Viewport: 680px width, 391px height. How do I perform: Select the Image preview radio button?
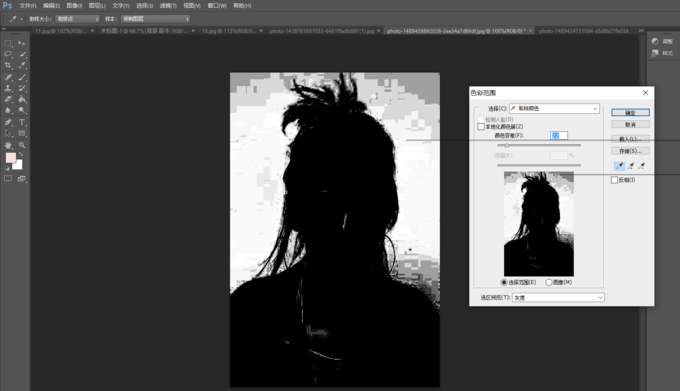[x=549, y=282]
